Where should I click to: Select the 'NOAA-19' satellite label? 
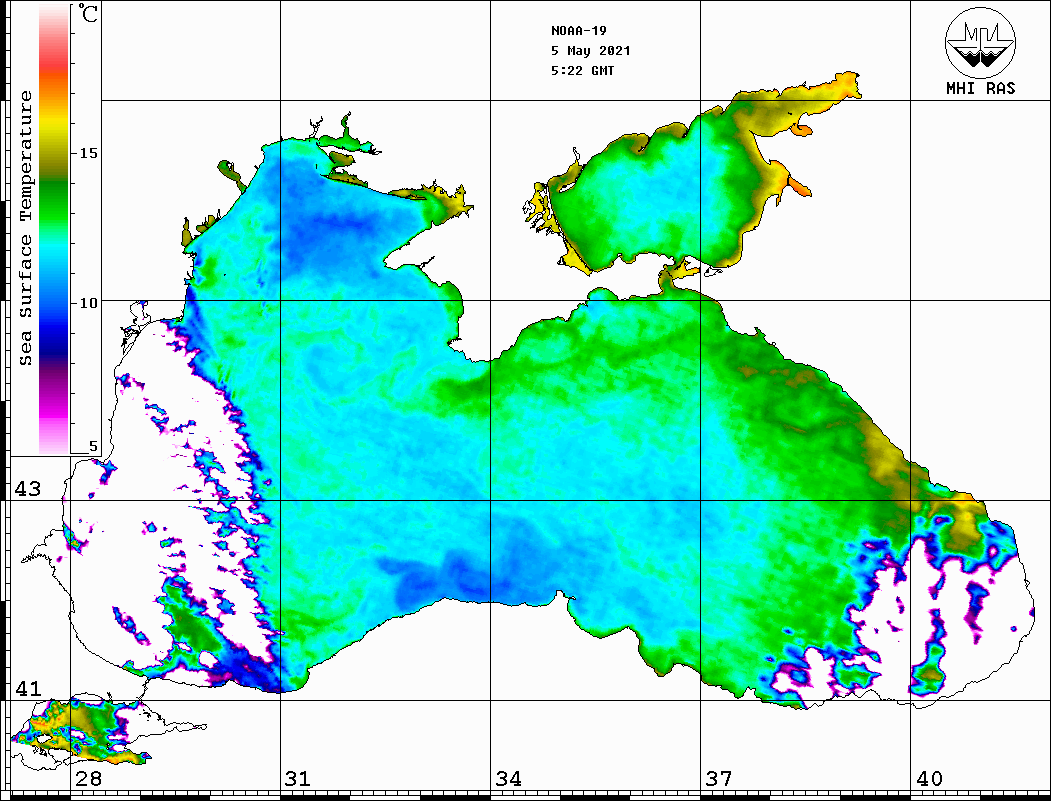click(578, 31)
